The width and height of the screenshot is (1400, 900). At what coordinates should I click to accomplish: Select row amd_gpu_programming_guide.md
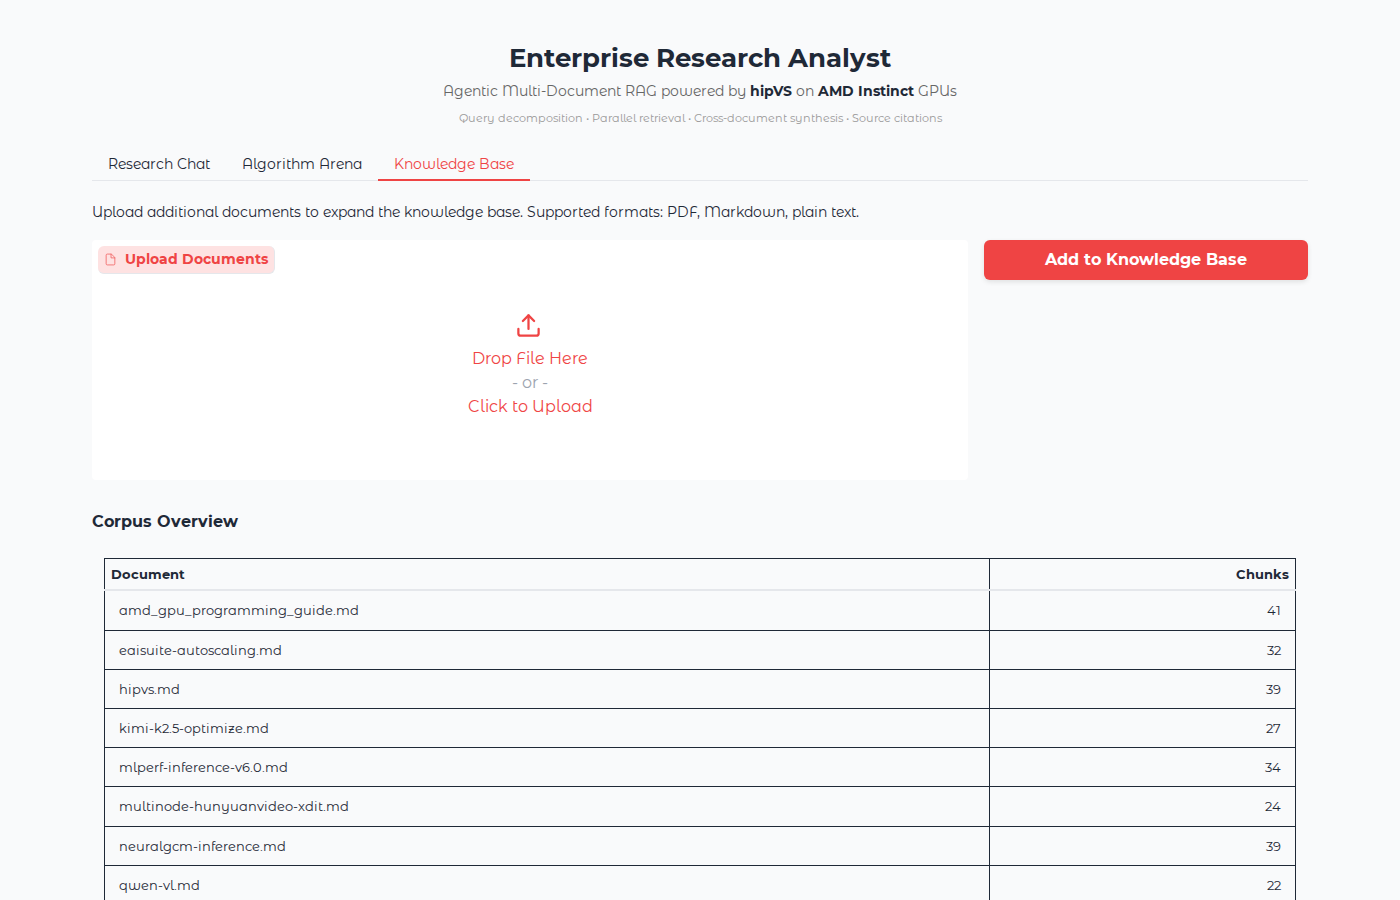tap(700, 610)
